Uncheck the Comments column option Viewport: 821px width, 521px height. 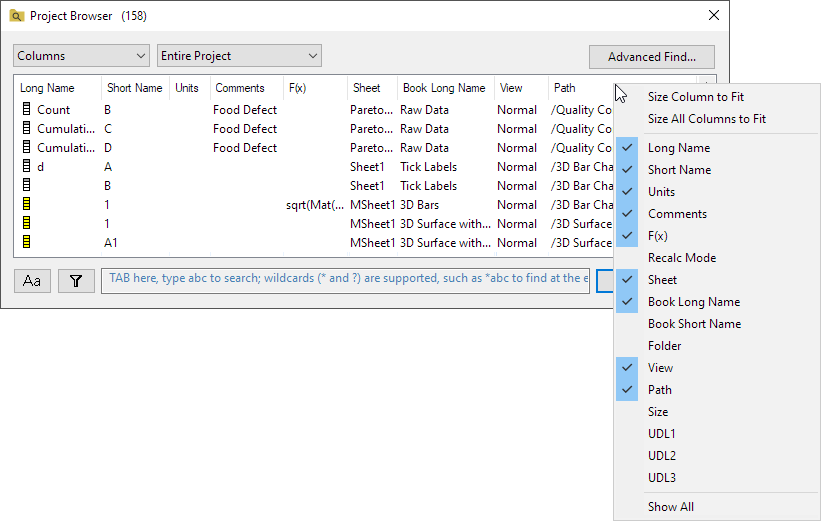(676, 214)
